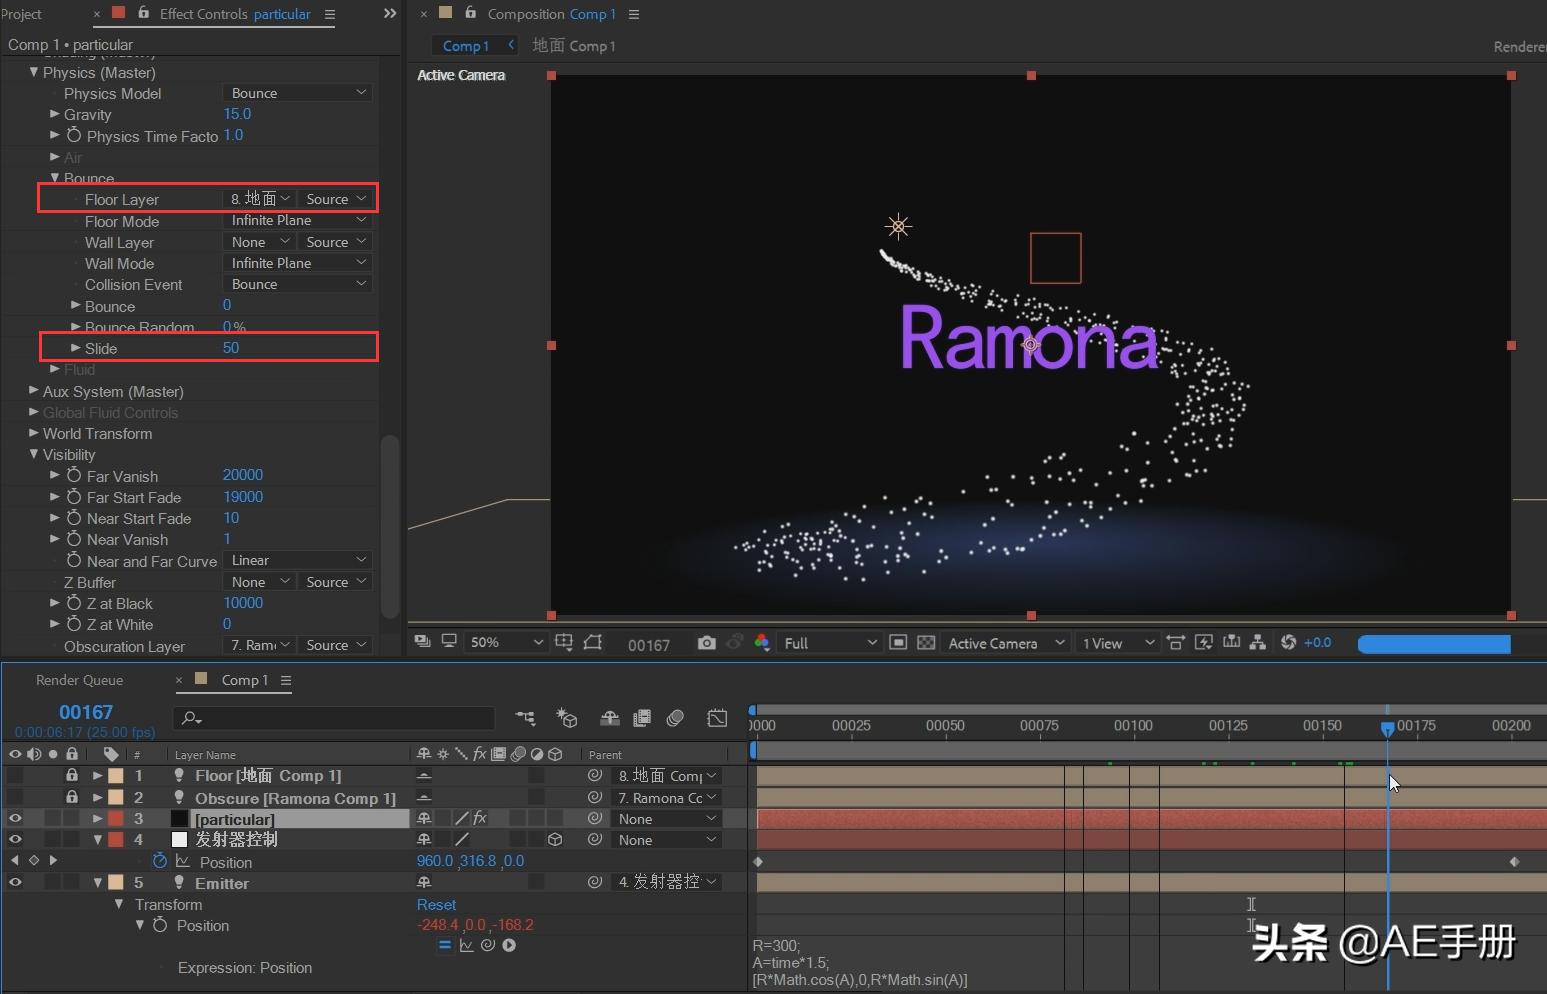Click the timeline layer search field
1547x994 pixels.
click(x=335, y=718)
